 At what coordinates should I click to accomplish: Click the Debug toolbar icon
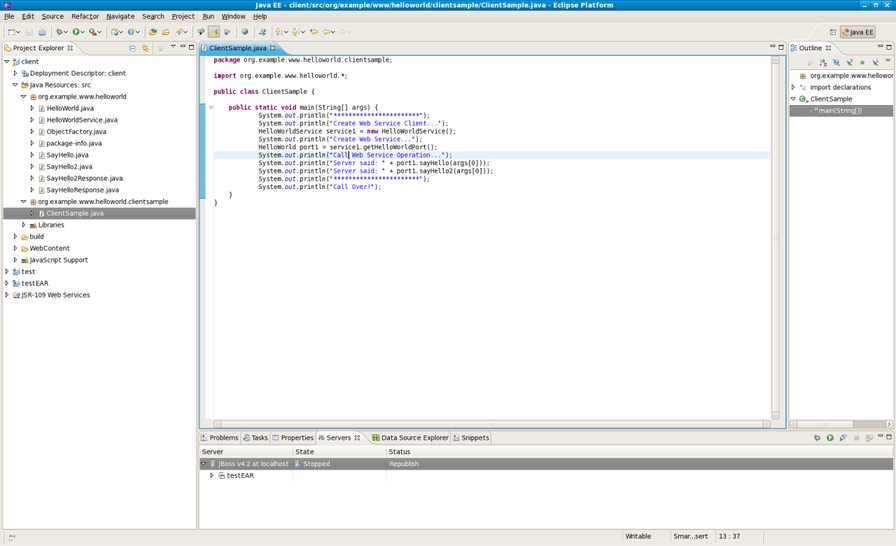(60, 32)
